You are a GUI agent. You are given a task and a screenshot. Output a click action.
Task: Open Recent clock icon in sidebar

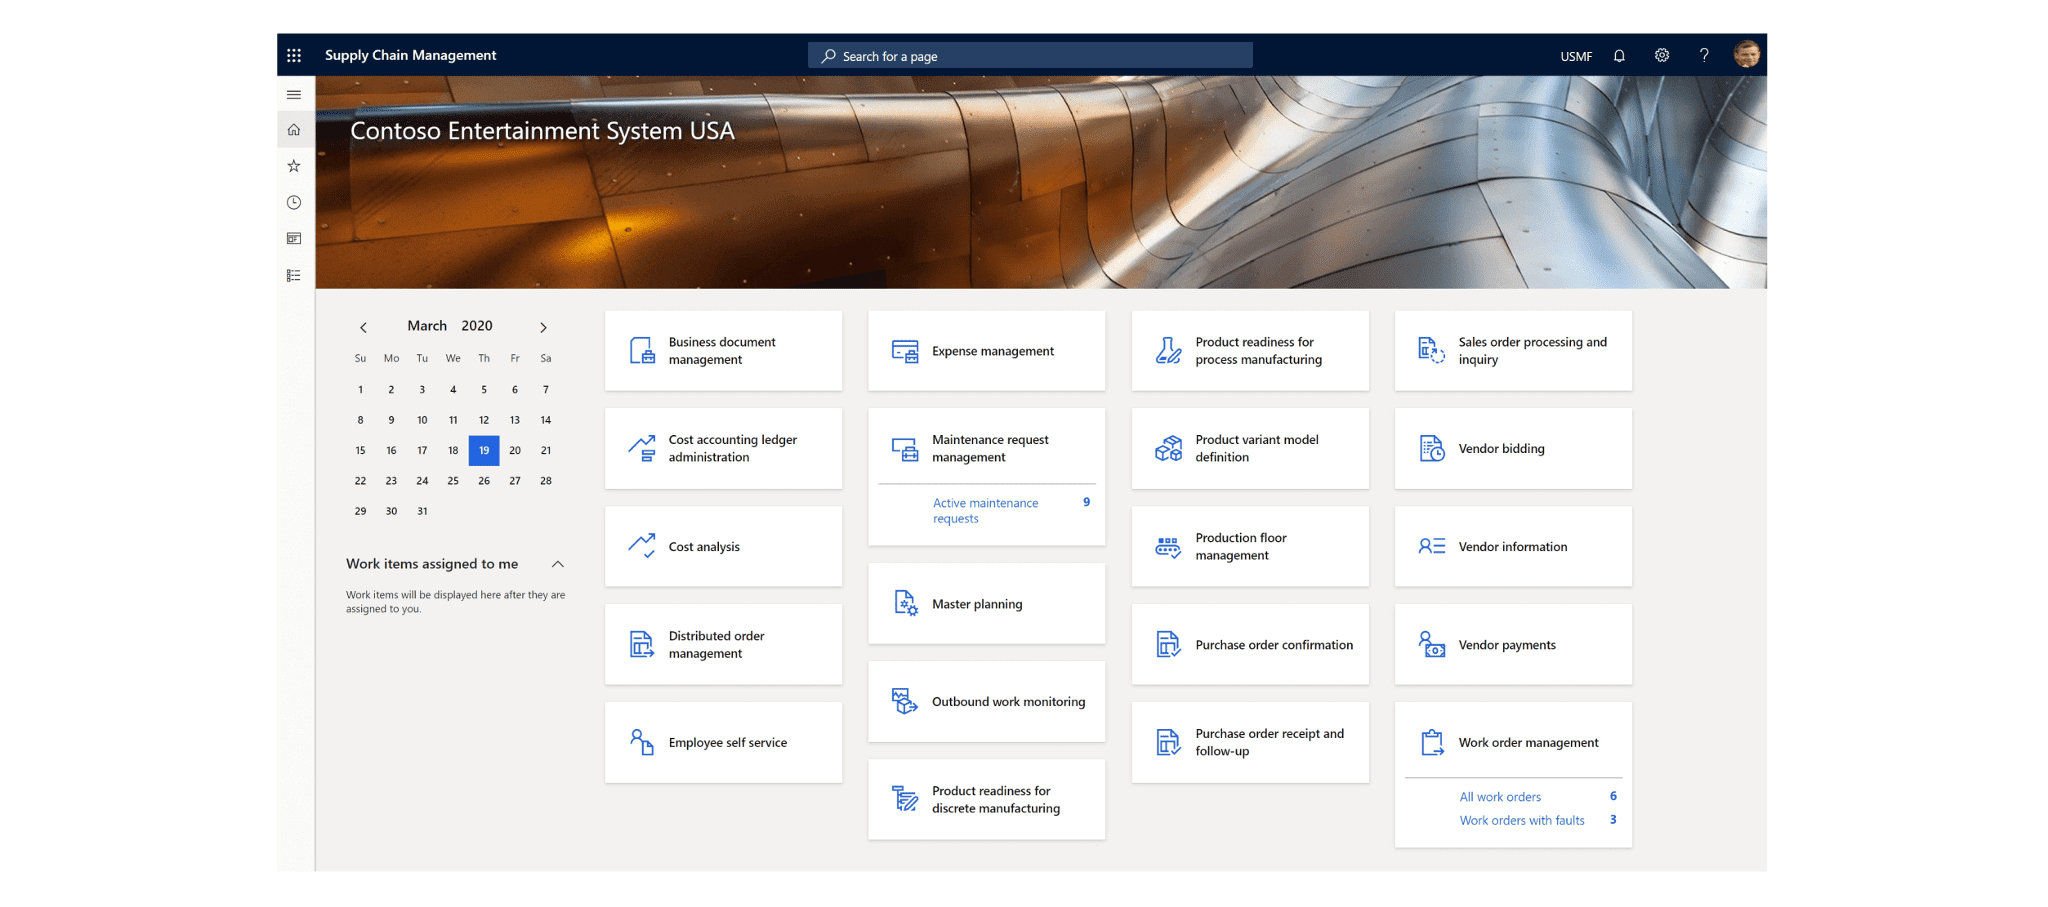click(x=294, y=203)
